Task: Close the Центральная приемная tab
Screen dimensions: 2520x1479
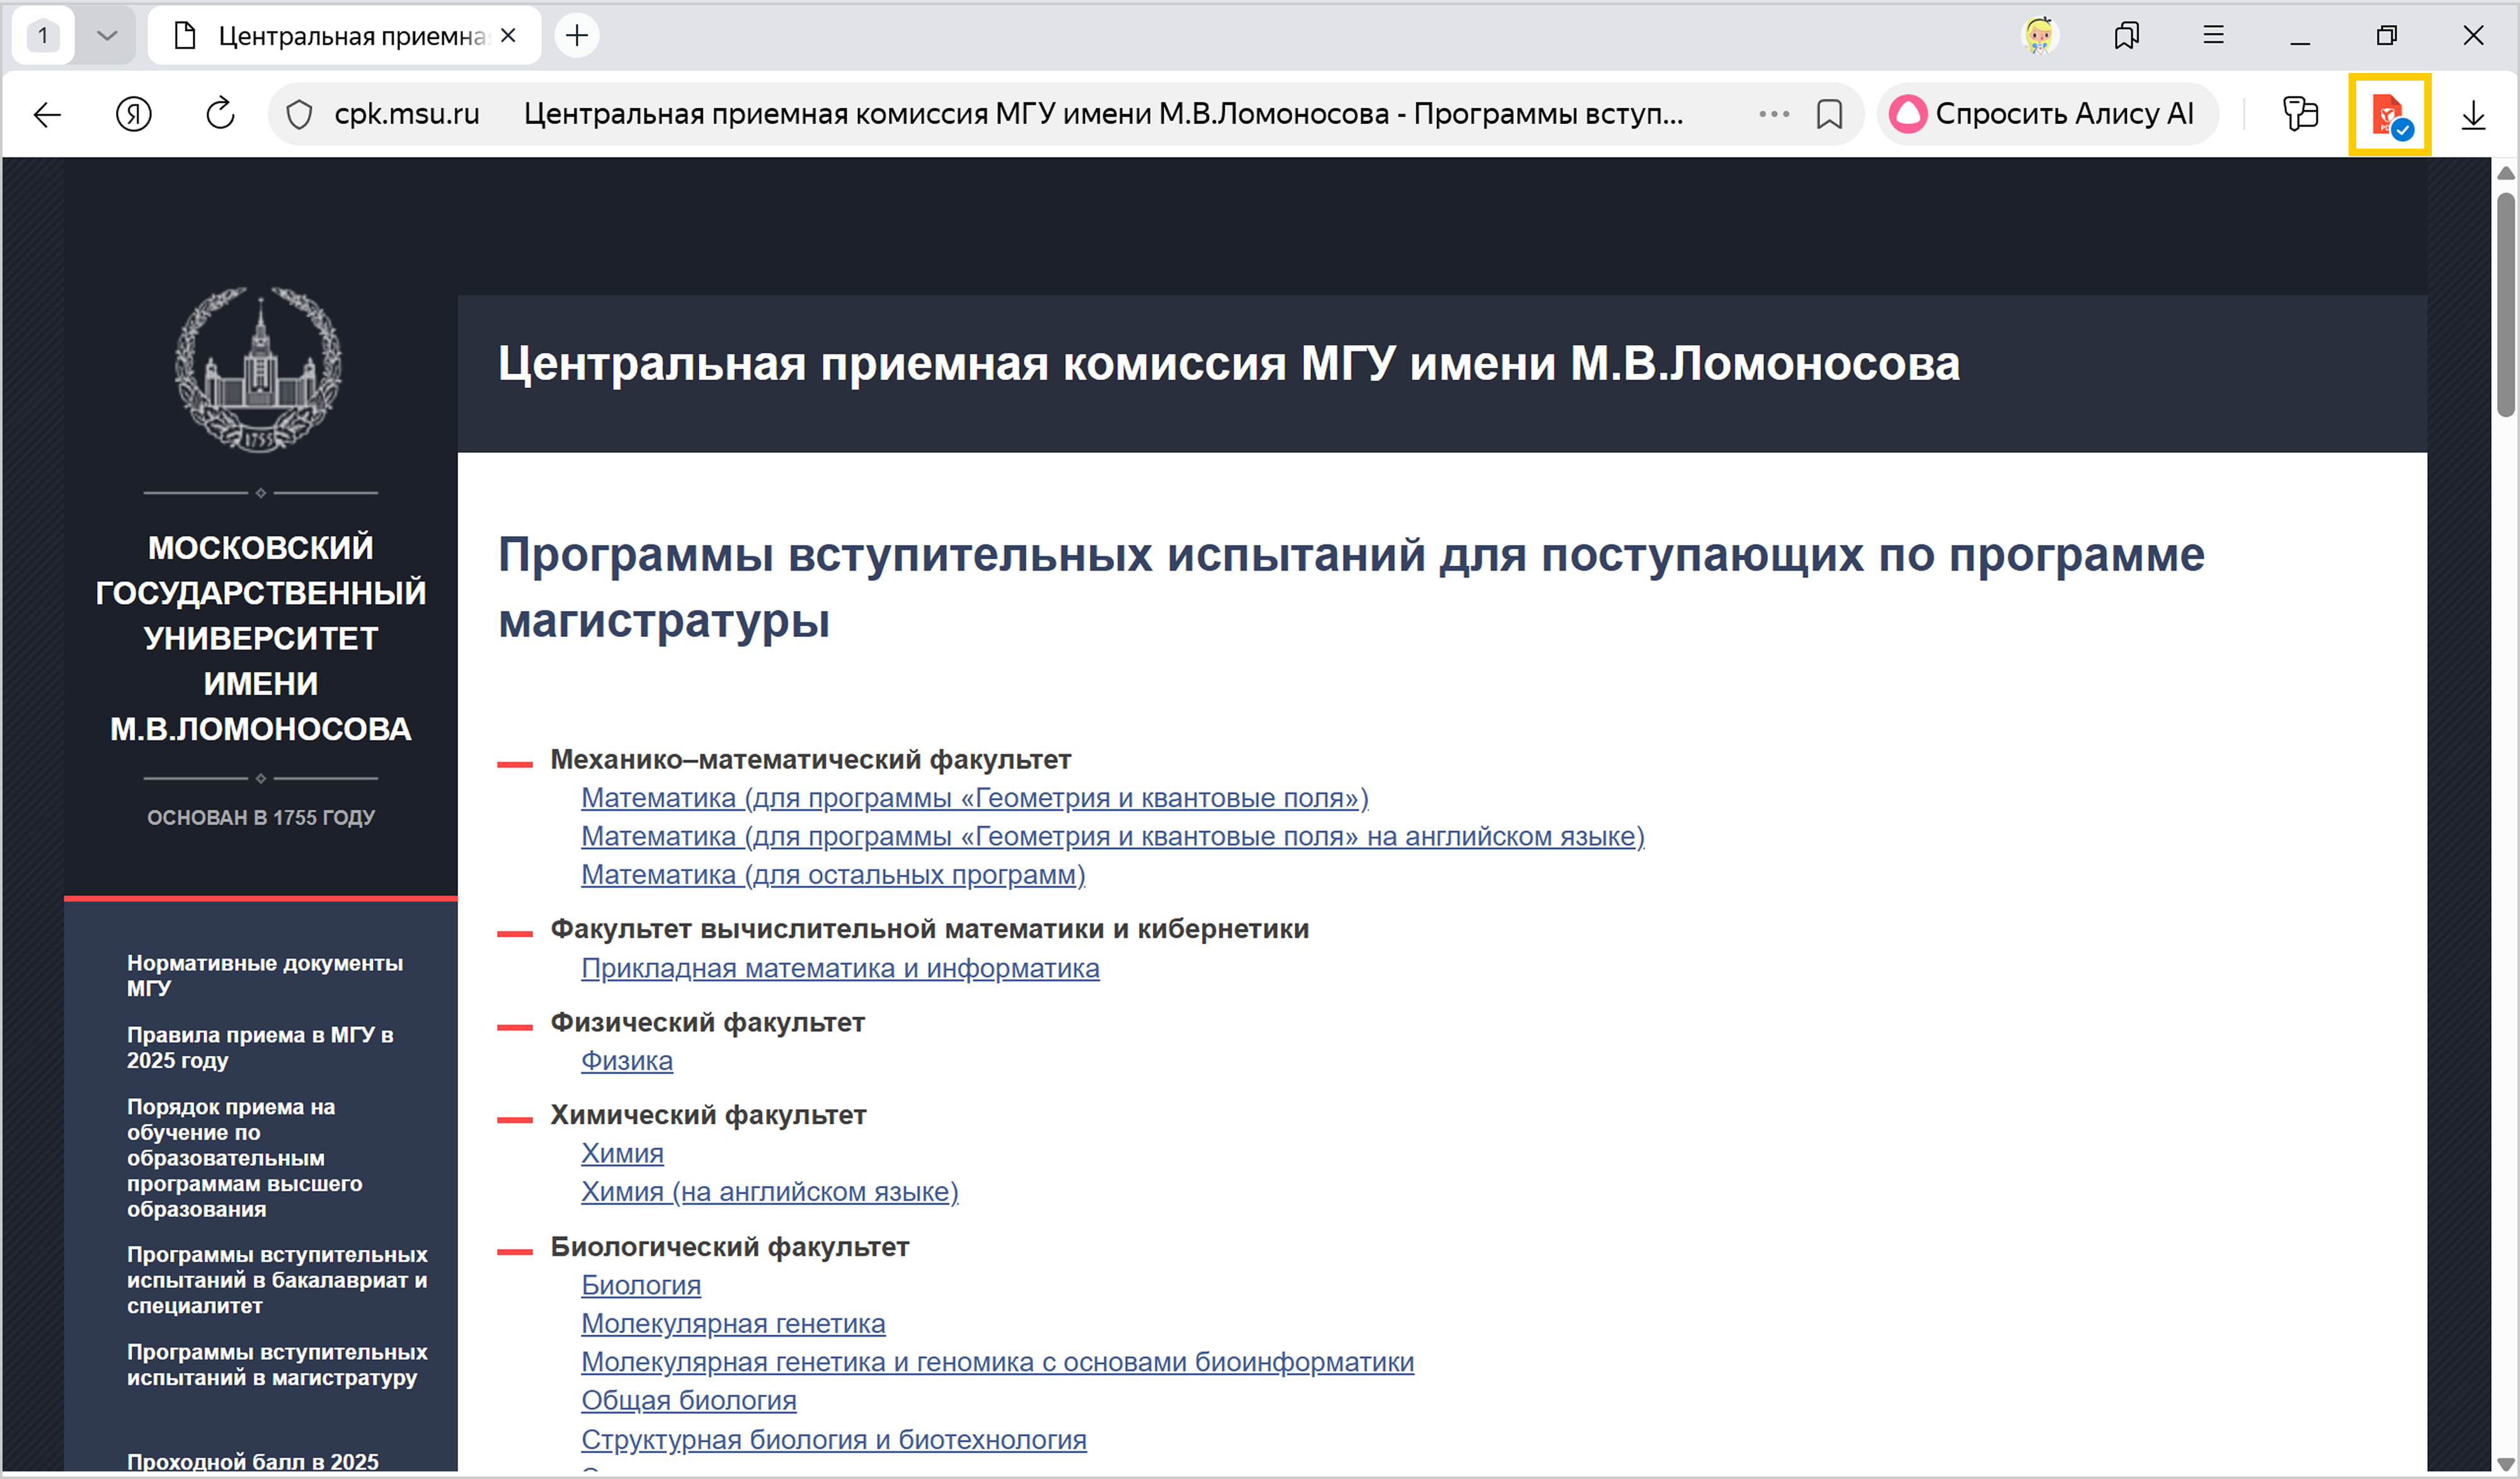Action: click(x=508, y=36)
